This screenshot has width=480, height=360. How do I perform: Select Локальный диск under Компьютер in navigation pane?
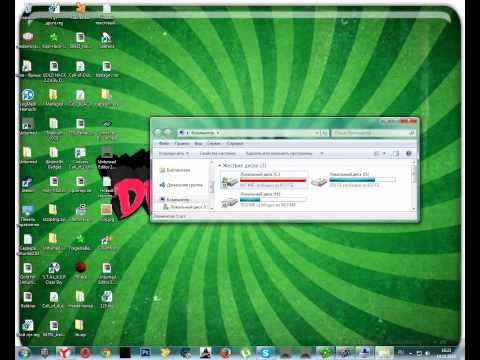pyautogui.click(x=185, y=207)
